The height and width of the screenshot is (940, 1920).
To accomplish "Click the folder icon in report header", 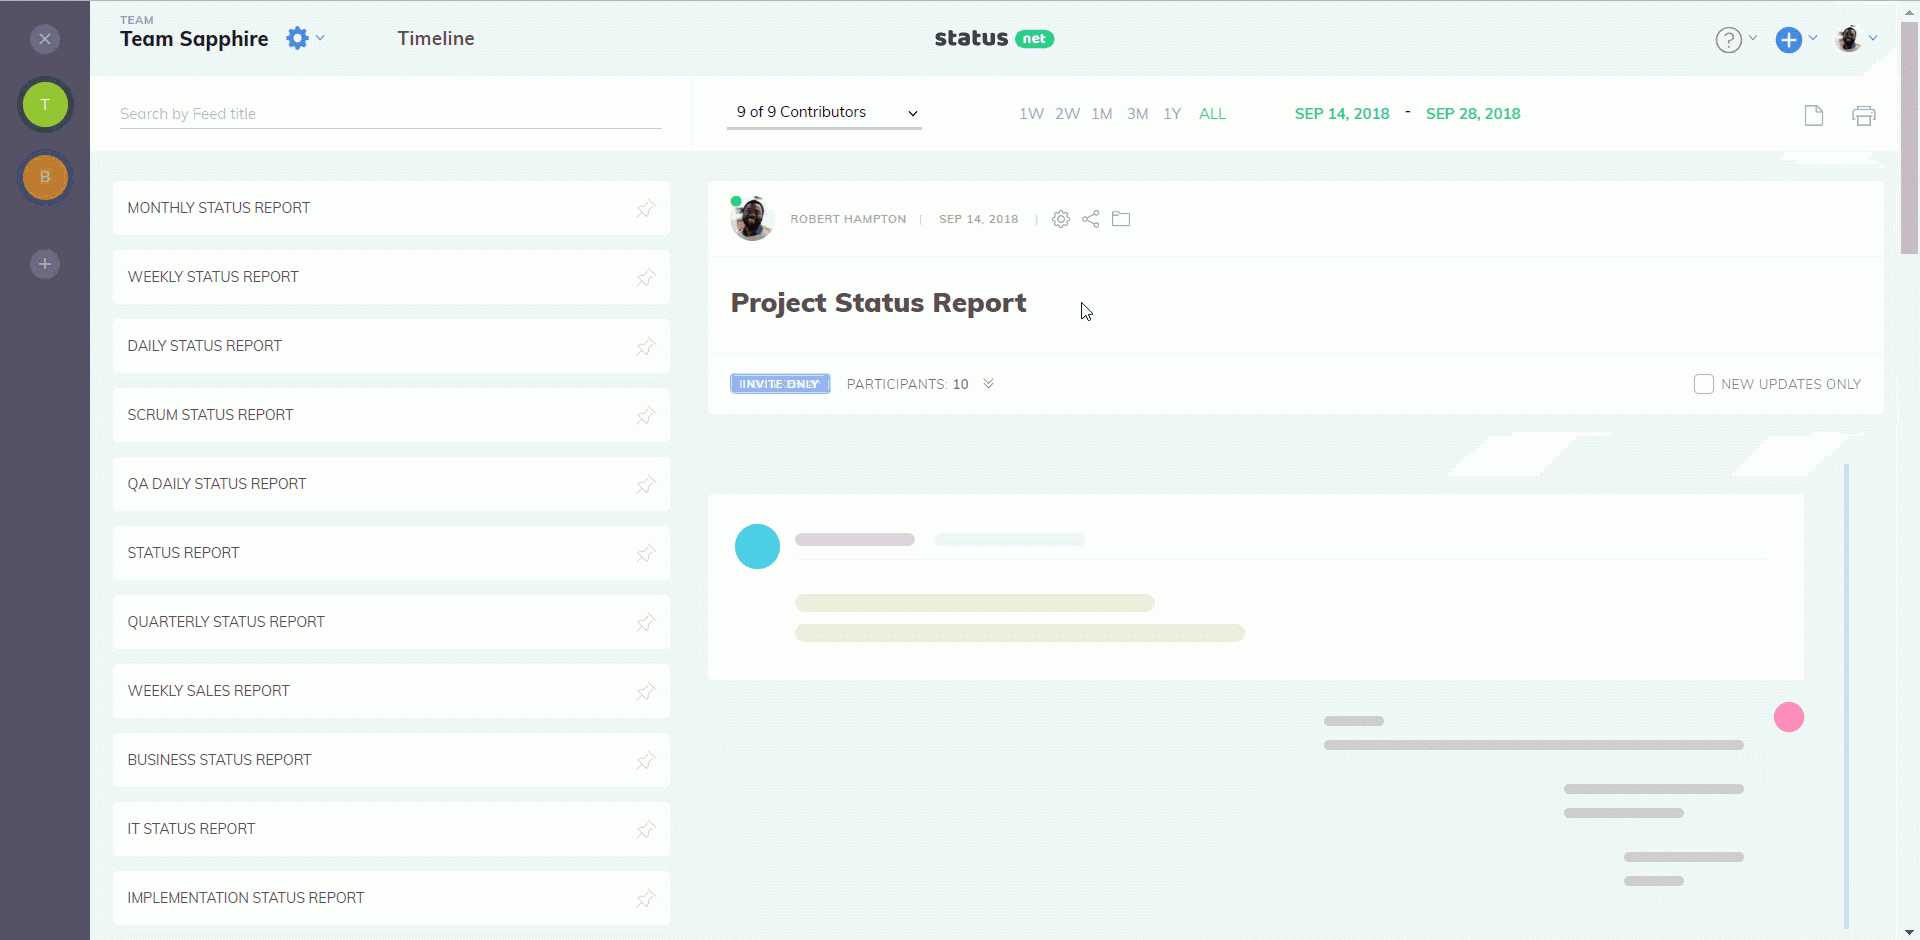I will [1121, 219].
